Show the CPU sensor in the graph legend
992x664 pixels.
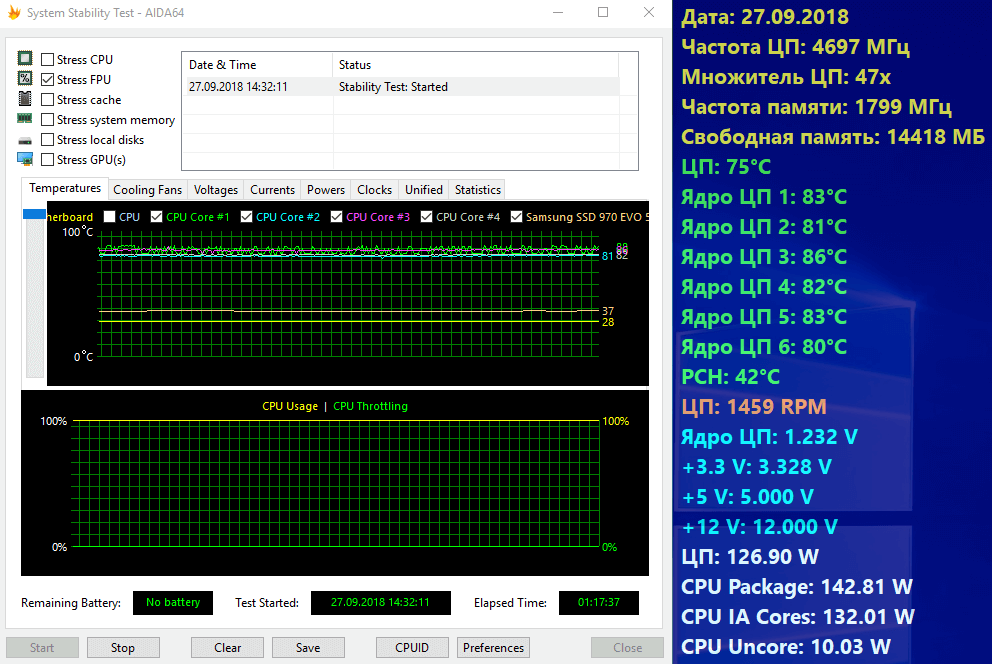(109, 217)
